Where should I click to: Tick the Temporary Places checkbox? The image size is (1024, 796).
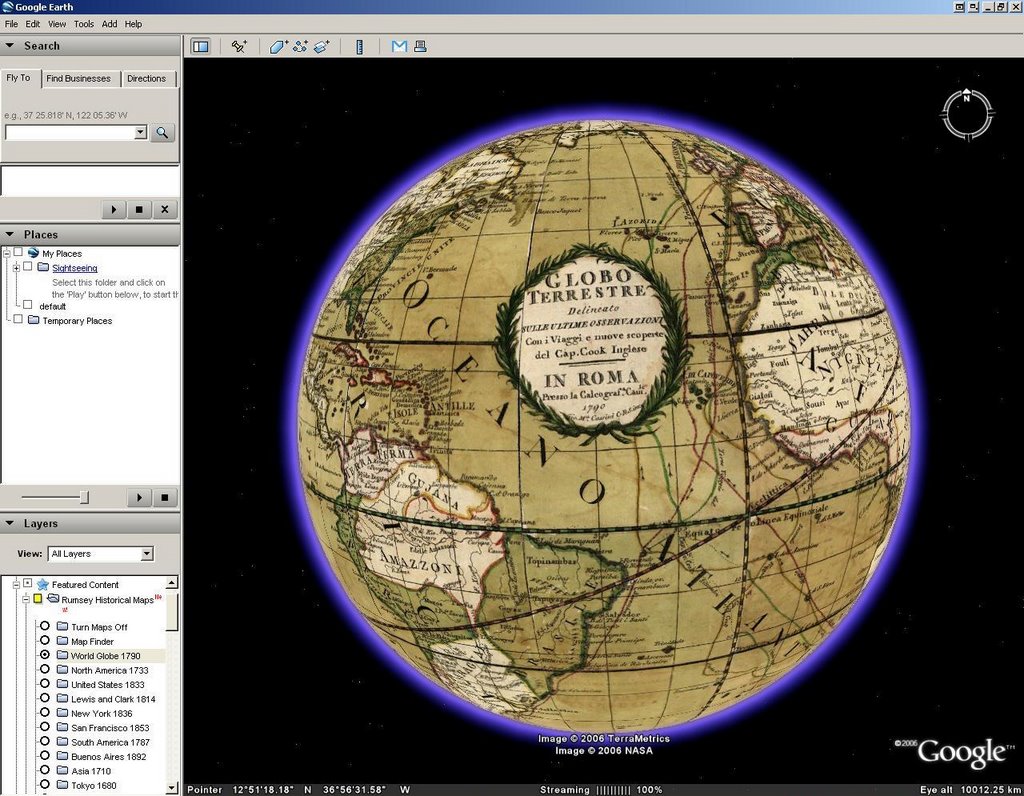point(18,319)
